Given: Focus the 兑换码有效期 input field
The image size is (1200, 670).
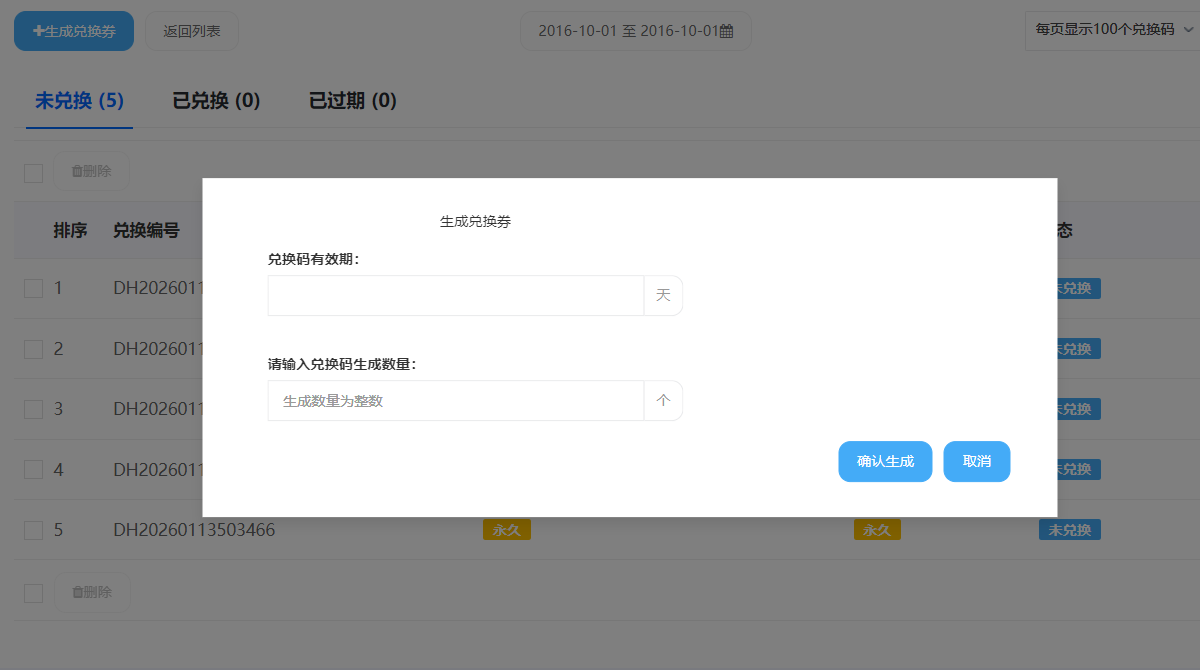Looking at the screenshot, I should (x=455, y=296).
